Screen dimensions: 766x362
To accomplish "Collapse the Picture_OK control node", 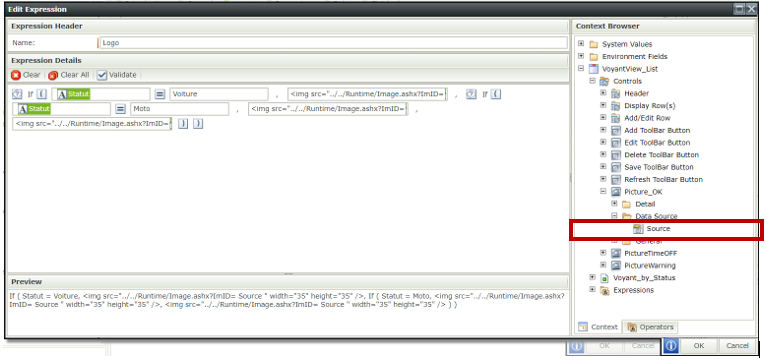I will click(603, 192).
